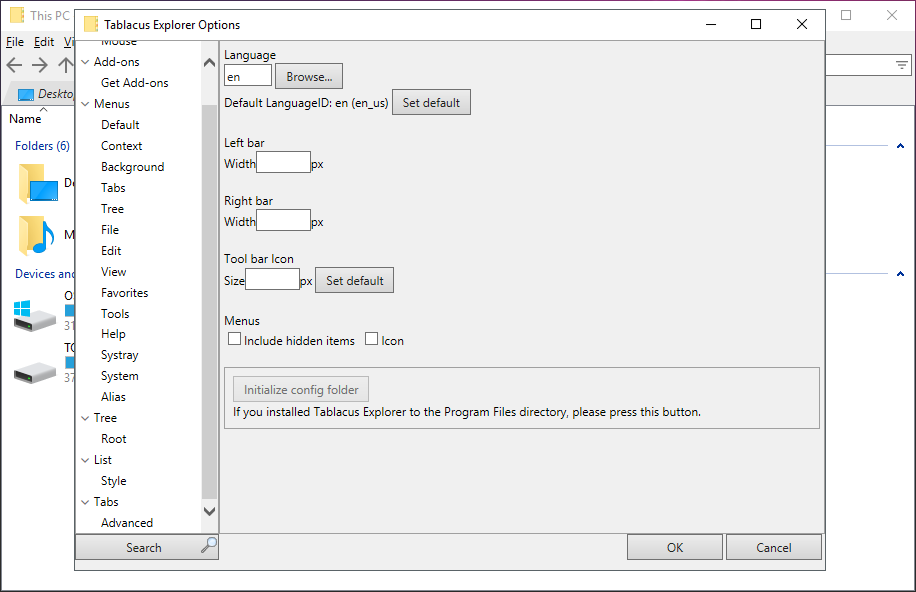Open the File menu in This PC window
This screenshot has height=592, width=916.
[15, 42]
